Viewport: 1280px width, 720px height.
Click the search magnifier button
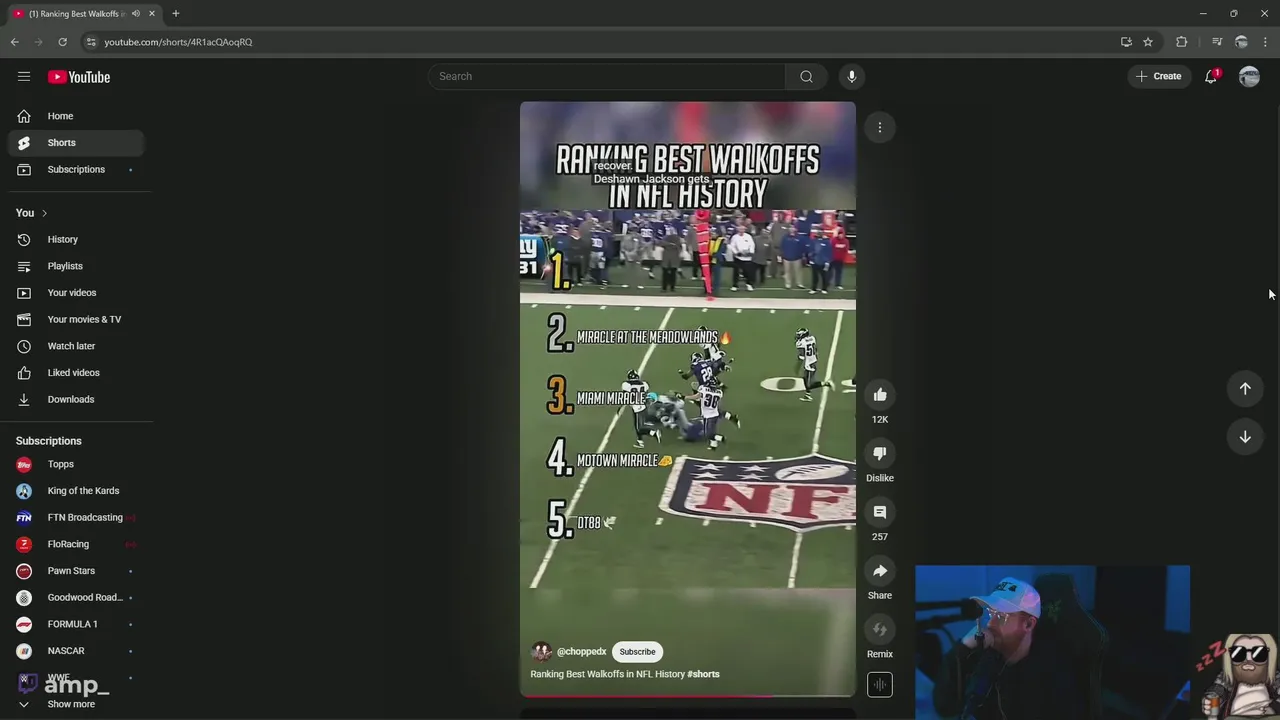pos(806,76)
